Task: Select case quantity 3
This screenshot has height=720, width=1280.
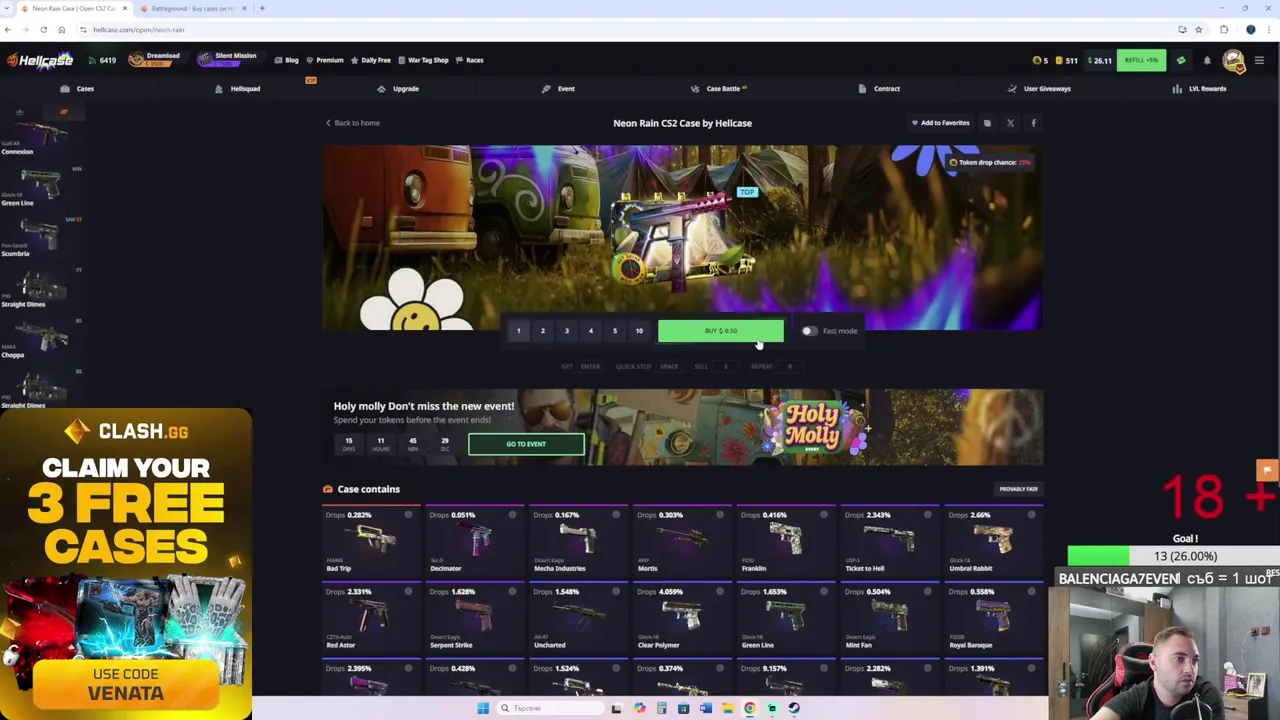Action: click(x=567, y=331)
